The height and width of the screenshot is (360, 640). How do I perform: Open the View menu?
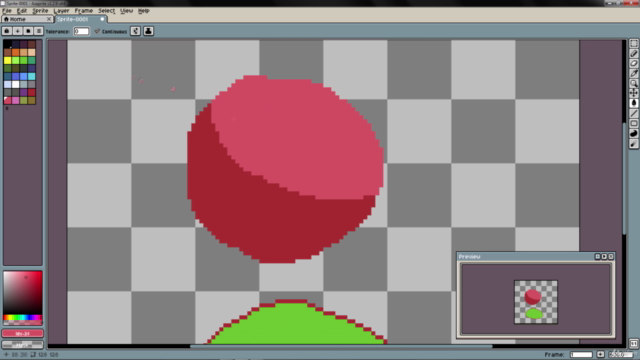pyautogui.click(x=127, y=11)
